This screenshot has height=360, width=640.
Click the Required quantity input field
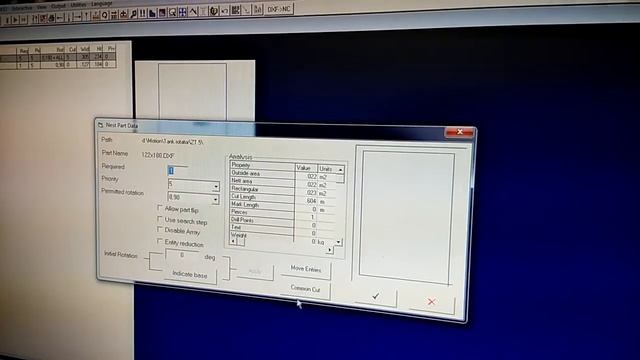point(178,171)
